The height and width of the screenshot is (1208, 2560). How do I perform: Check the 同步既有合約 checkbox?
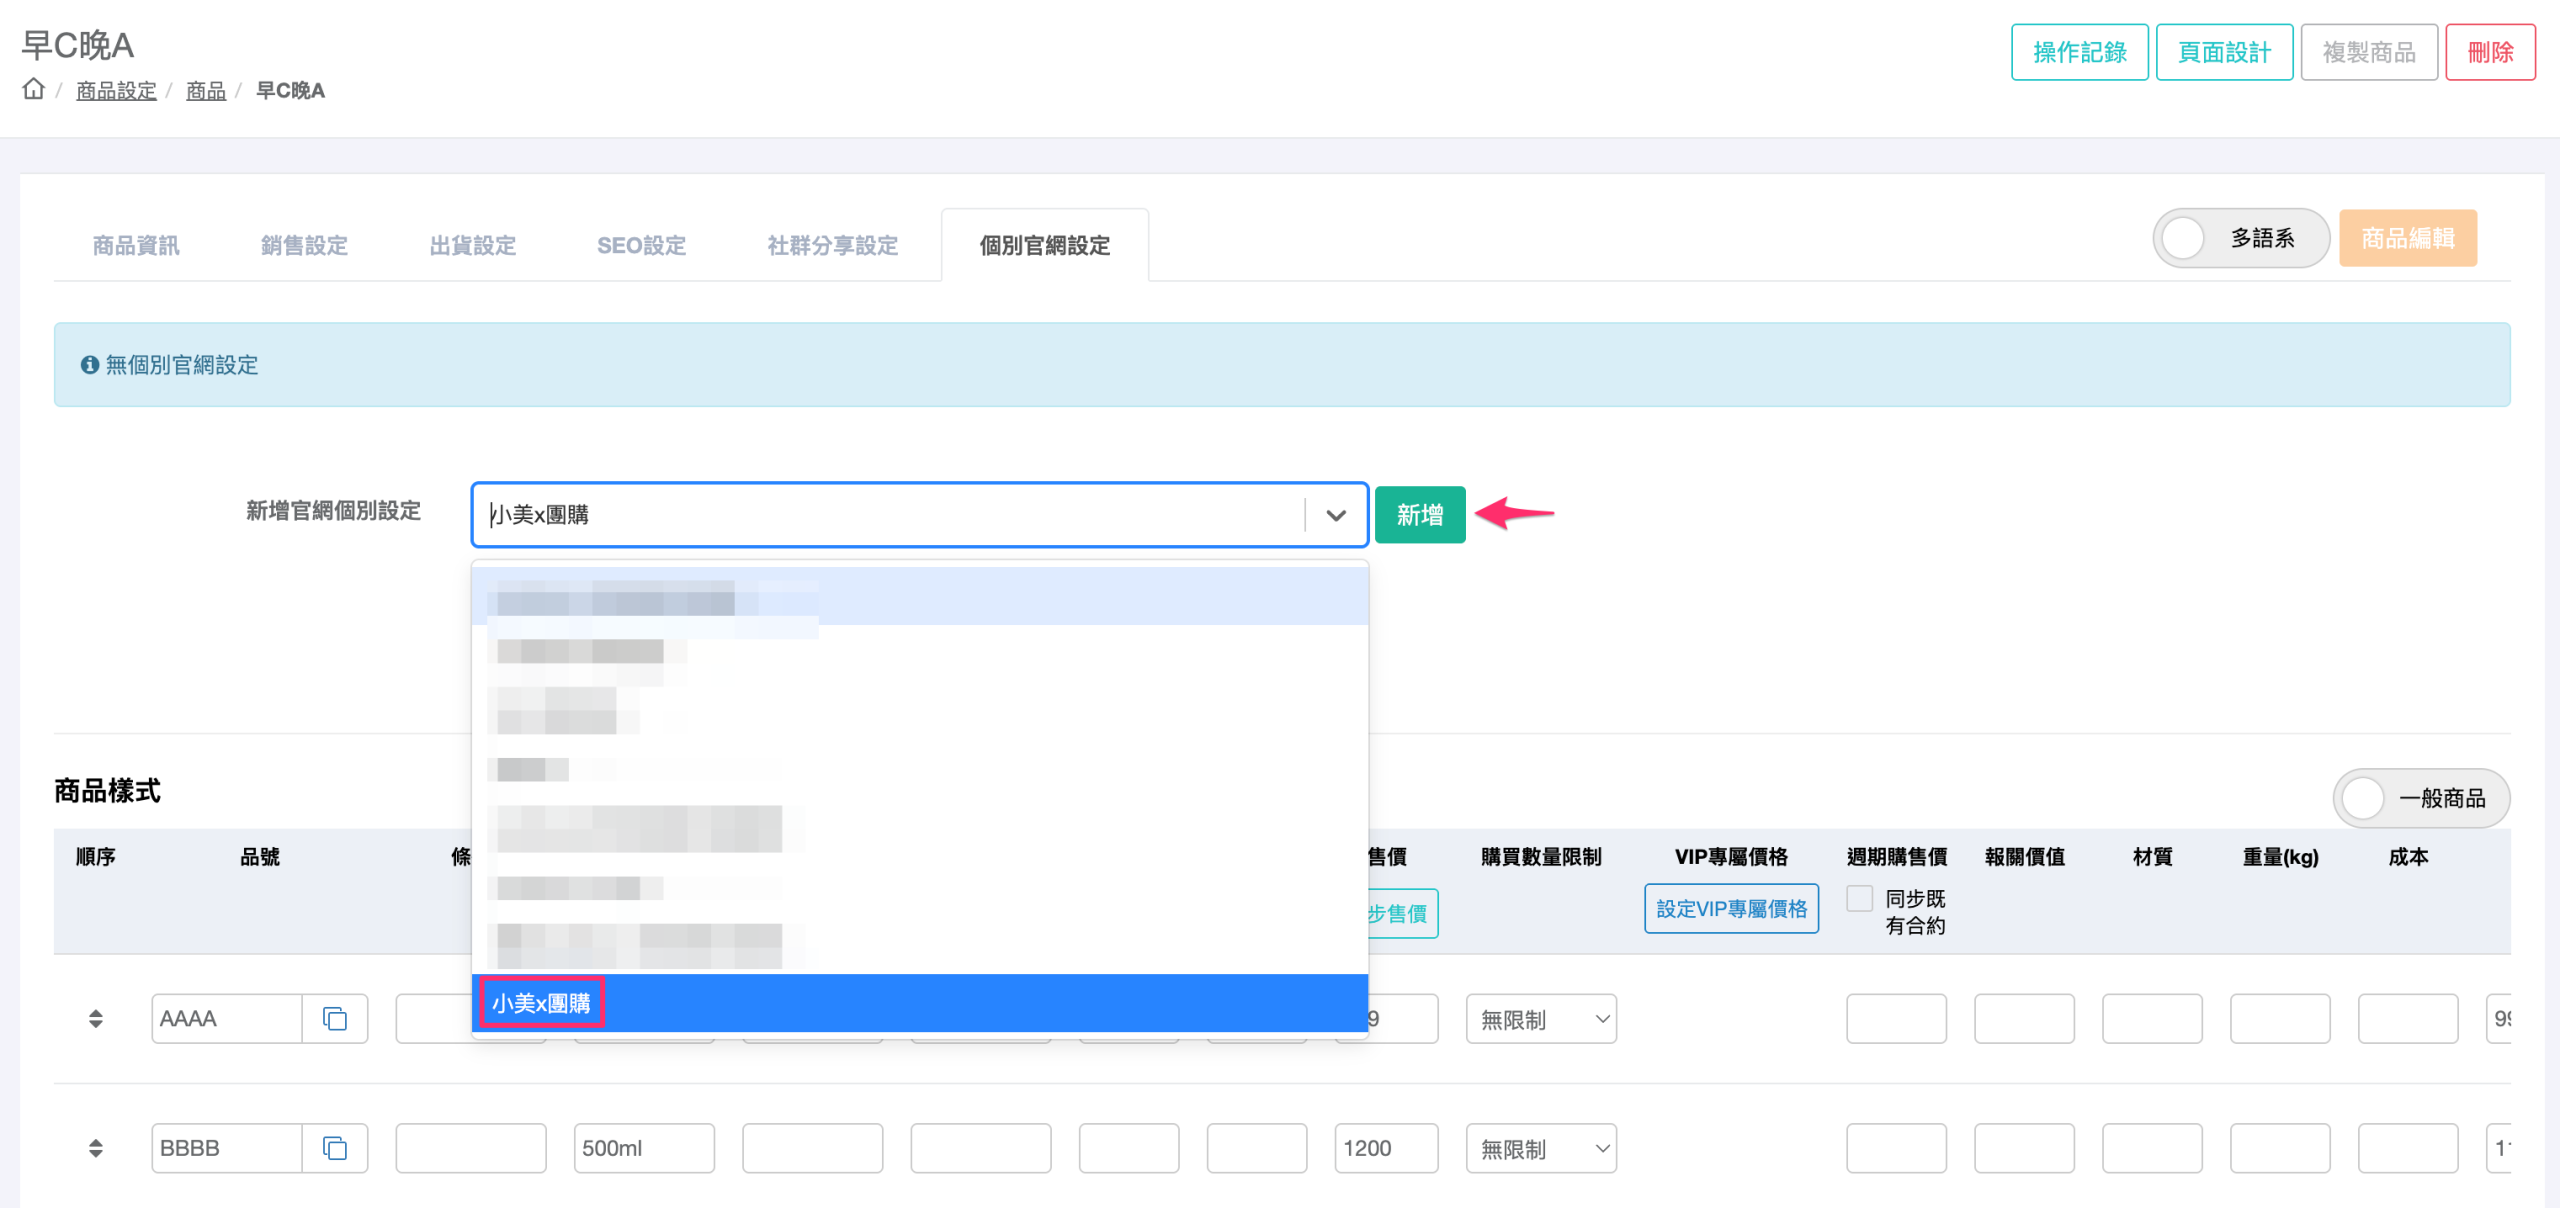(1859, 898)
